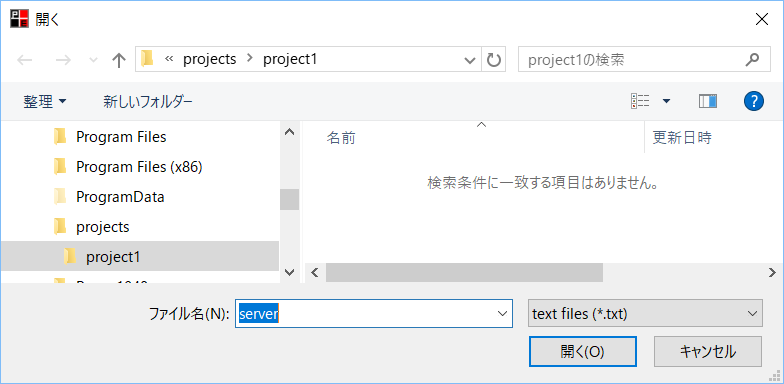Image resolution: width=784 pixels, height=384 pixels.
Task: Click the Forward navigation arrow
Action: point(64,60)
